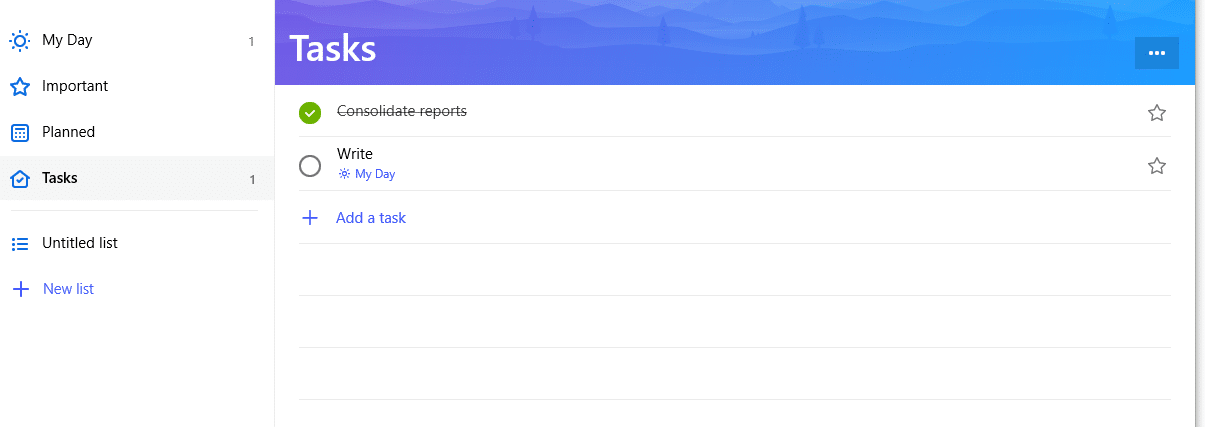1205x427 pixels.
Task: Star the Consolidate reports task
Action: (1157, 113)
